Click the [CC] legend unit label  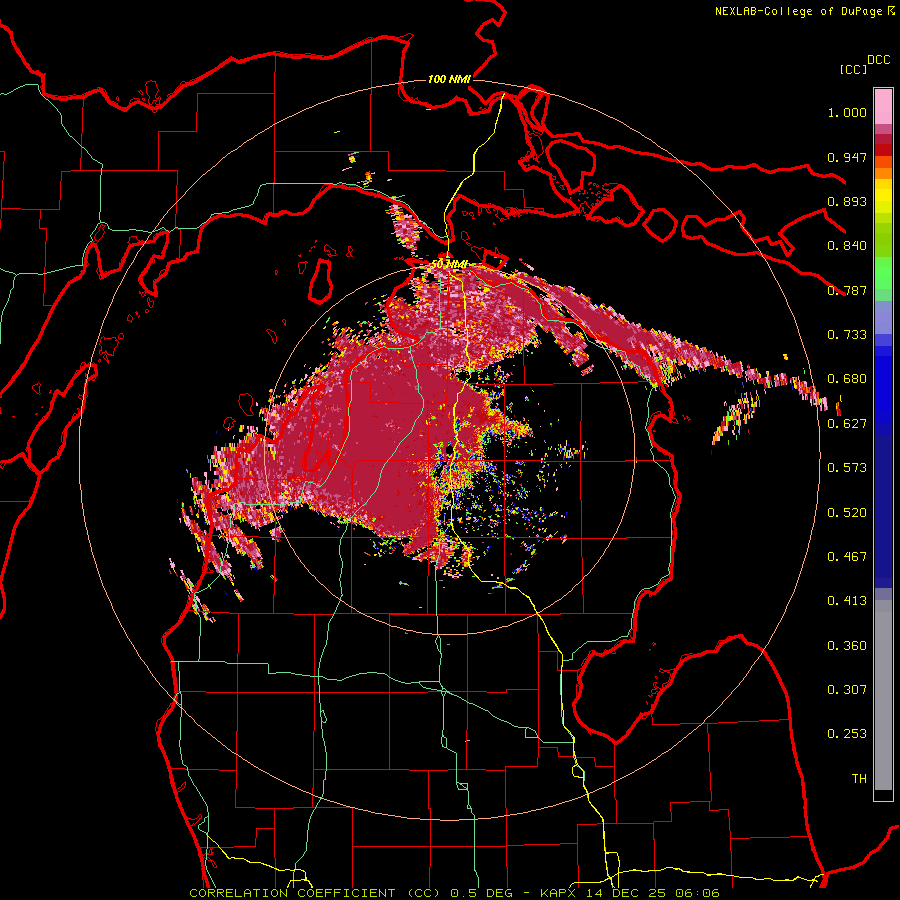(x=853, y=69)
